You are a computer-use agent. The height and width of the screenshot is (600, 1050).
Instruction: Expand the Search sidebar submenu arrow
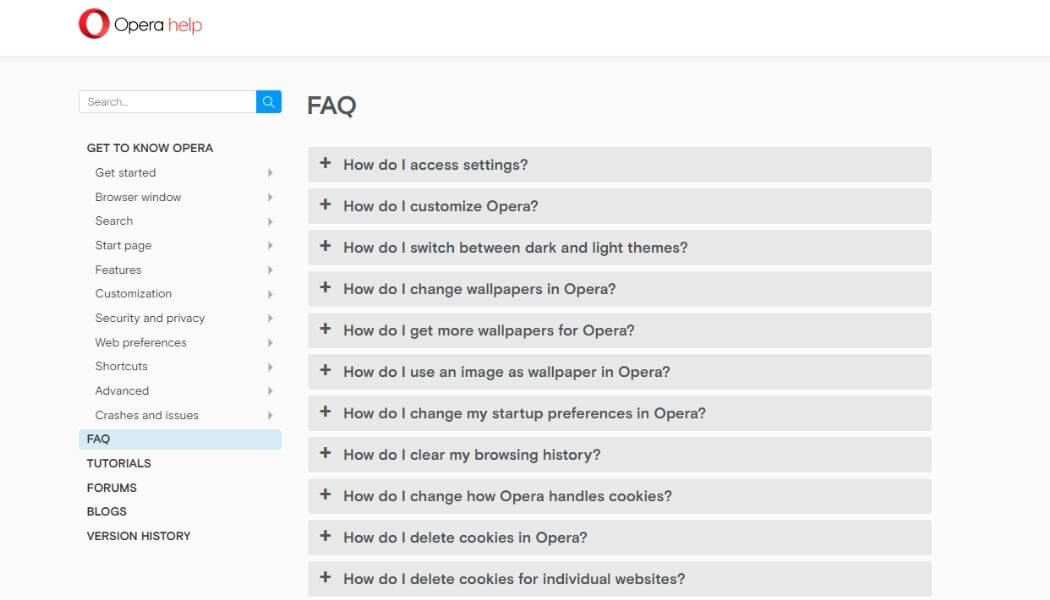click(270, 221)
